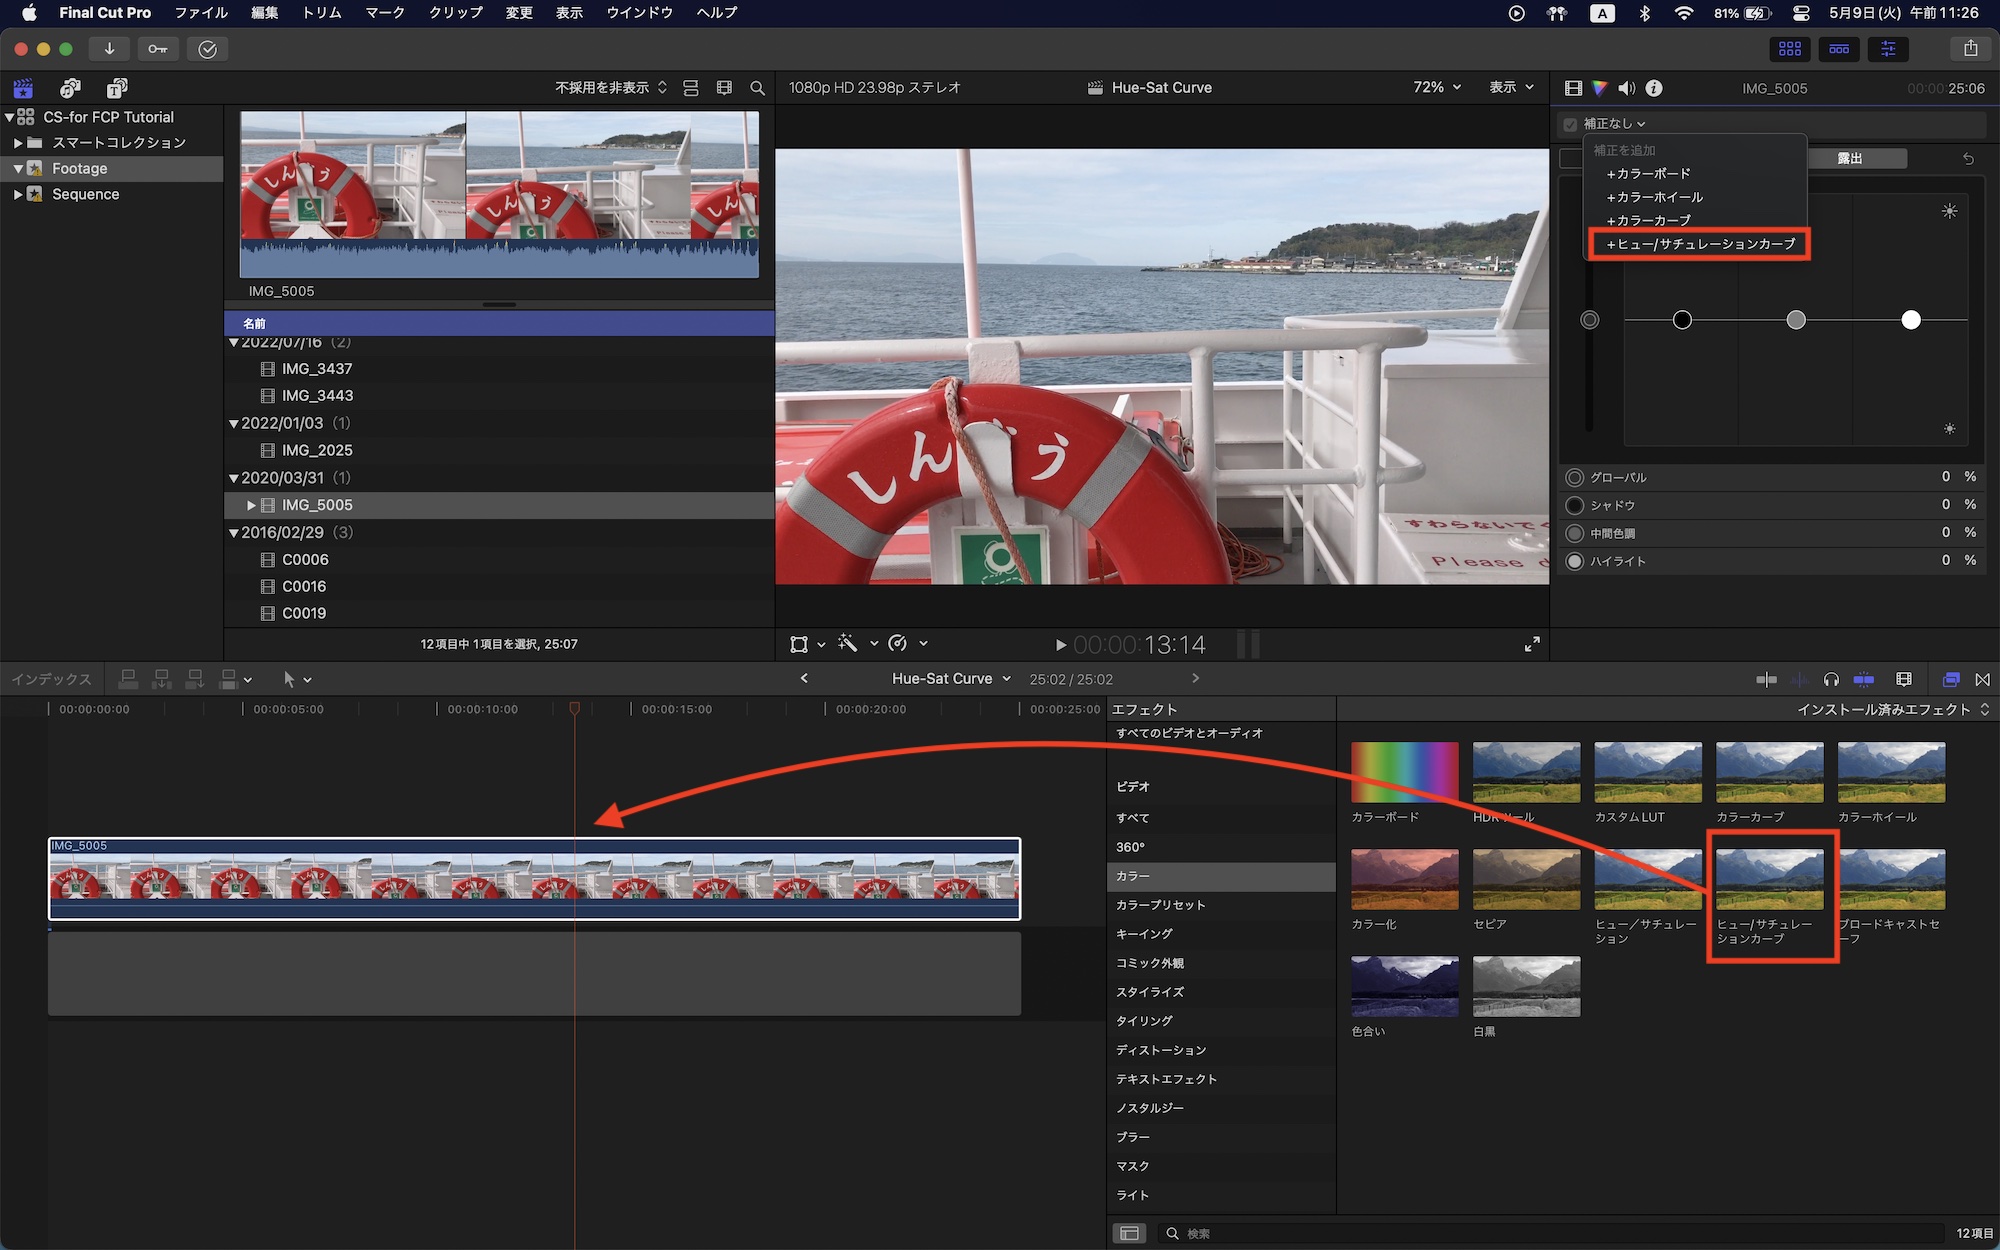
Task: Select the ヒュー/サチュレーションカーブ effect thumbnail
Action: [x=1770, y=878]
